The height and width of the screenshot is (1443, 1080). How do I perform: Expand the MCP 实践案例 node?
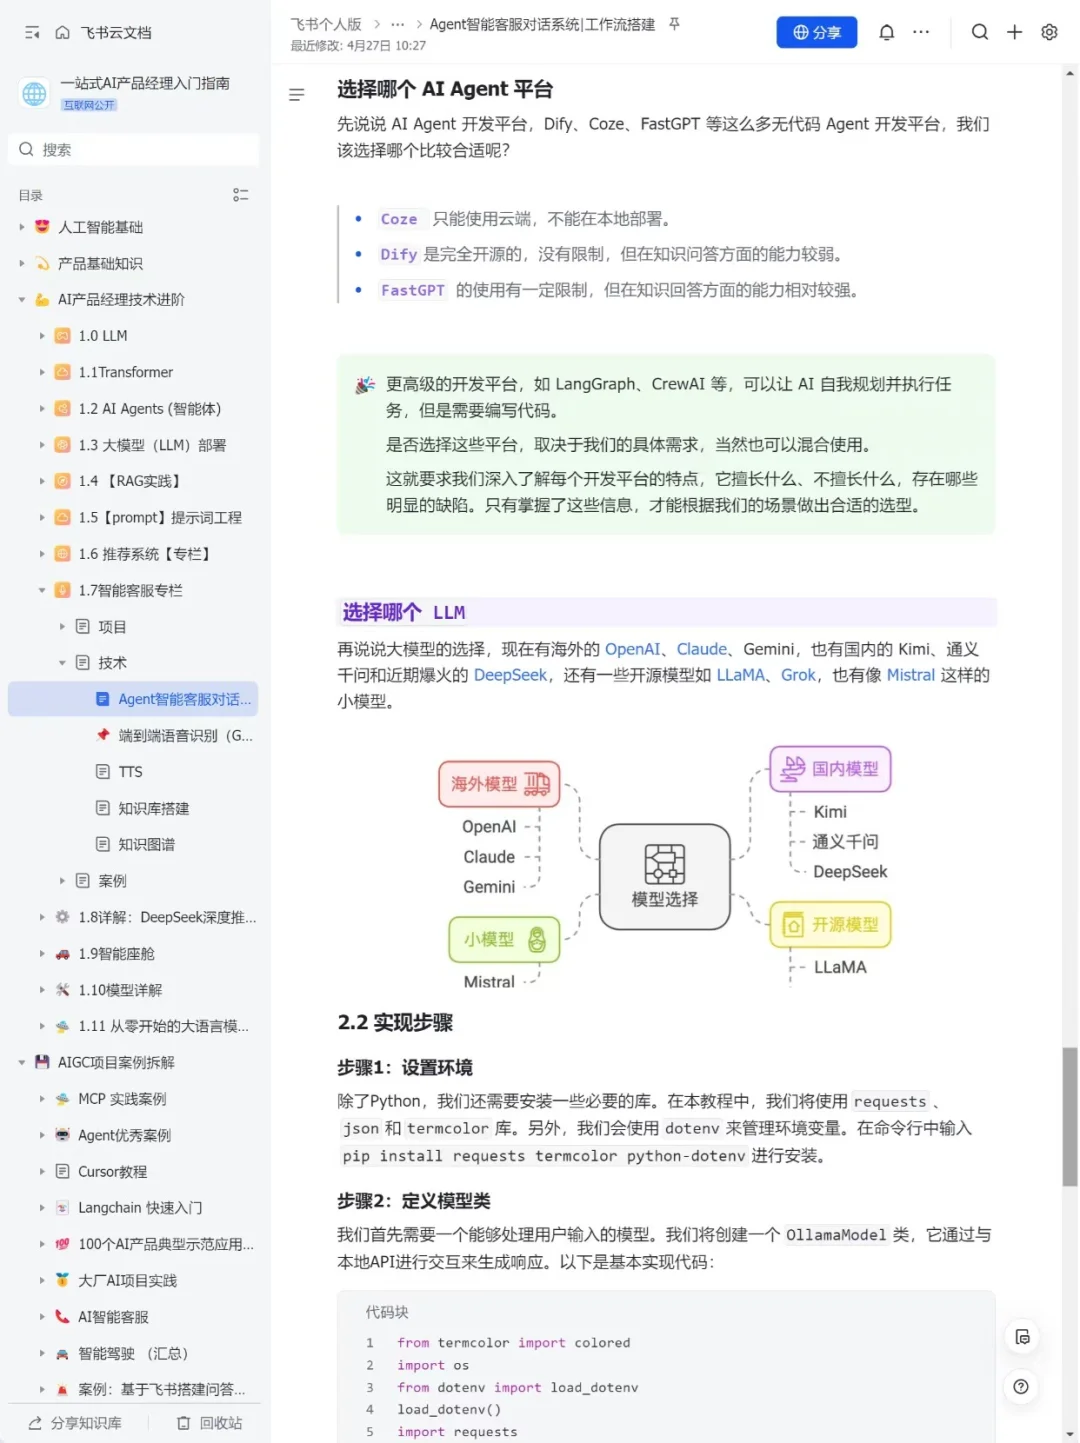click(42, 1099)
